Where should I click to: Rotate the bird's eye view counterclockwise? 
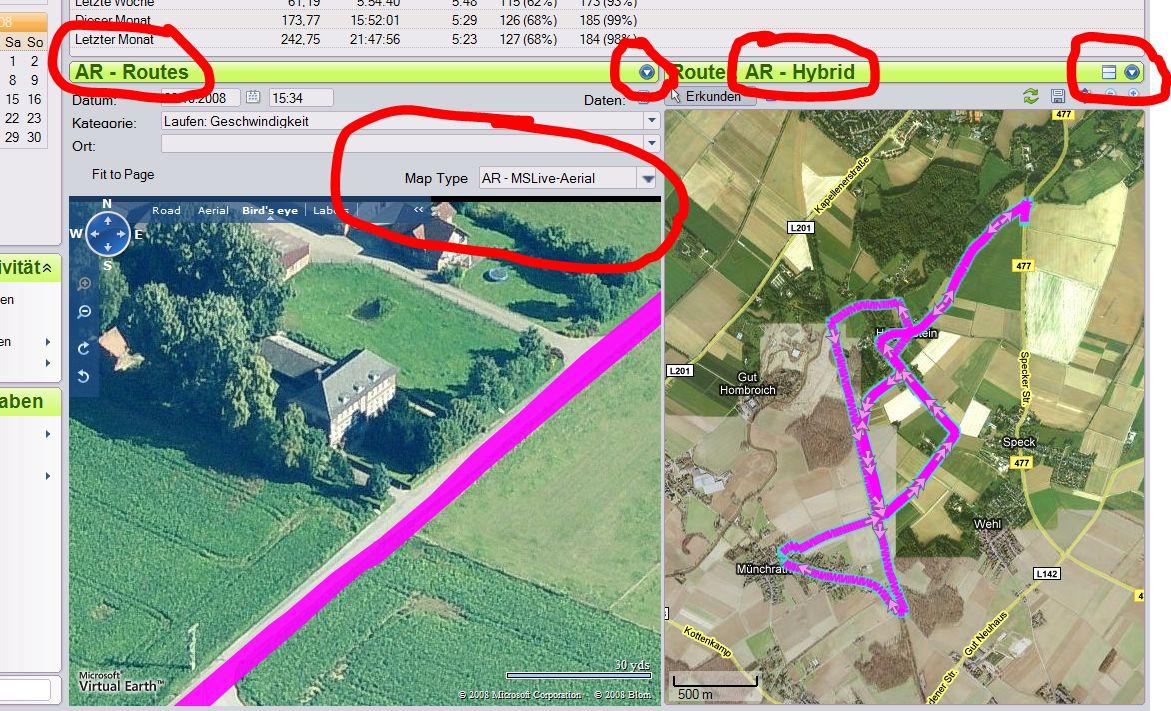point(84,376)
